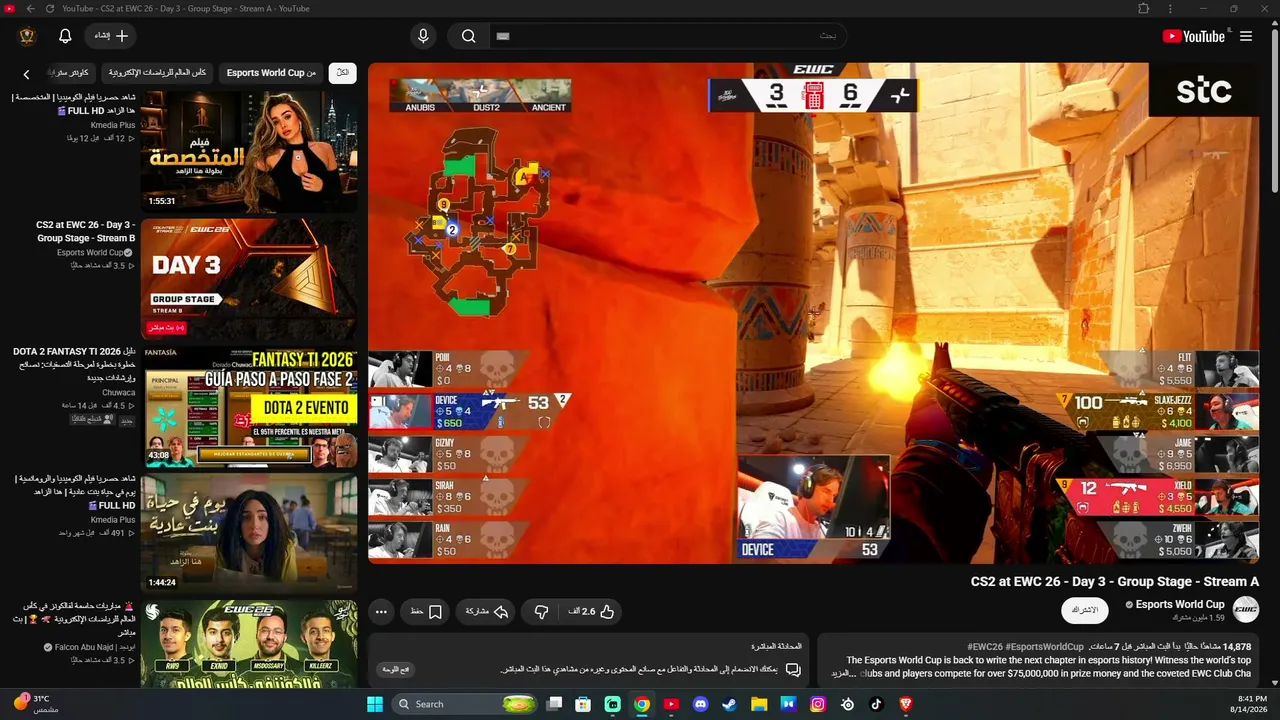Open the weather widget showing 31°C
The width and height of the screenshot is (1280, 720).
36,704
